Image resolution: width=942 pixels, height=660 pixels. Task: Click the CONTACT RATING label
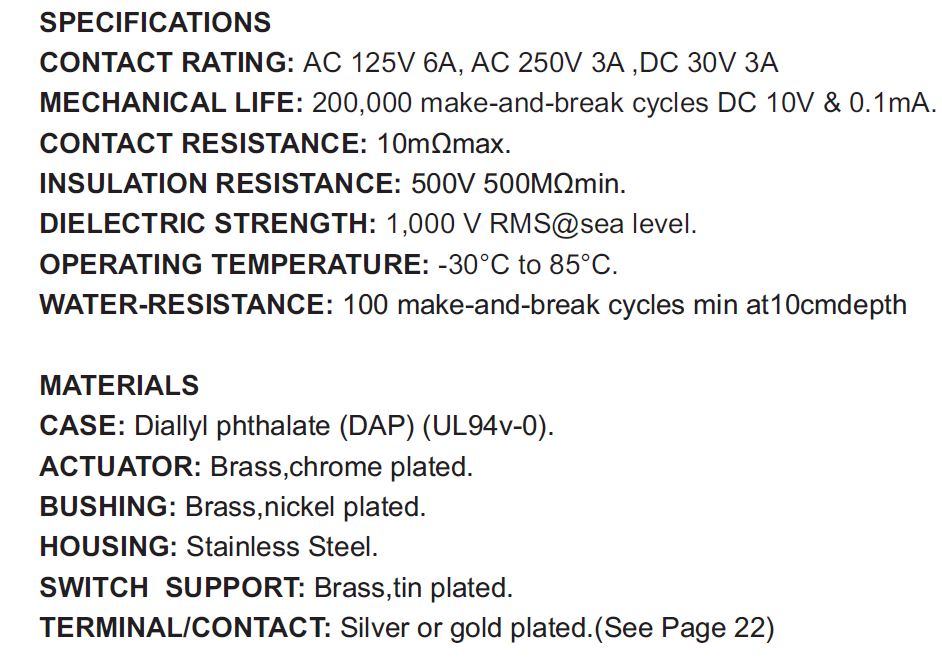(166, 63)
